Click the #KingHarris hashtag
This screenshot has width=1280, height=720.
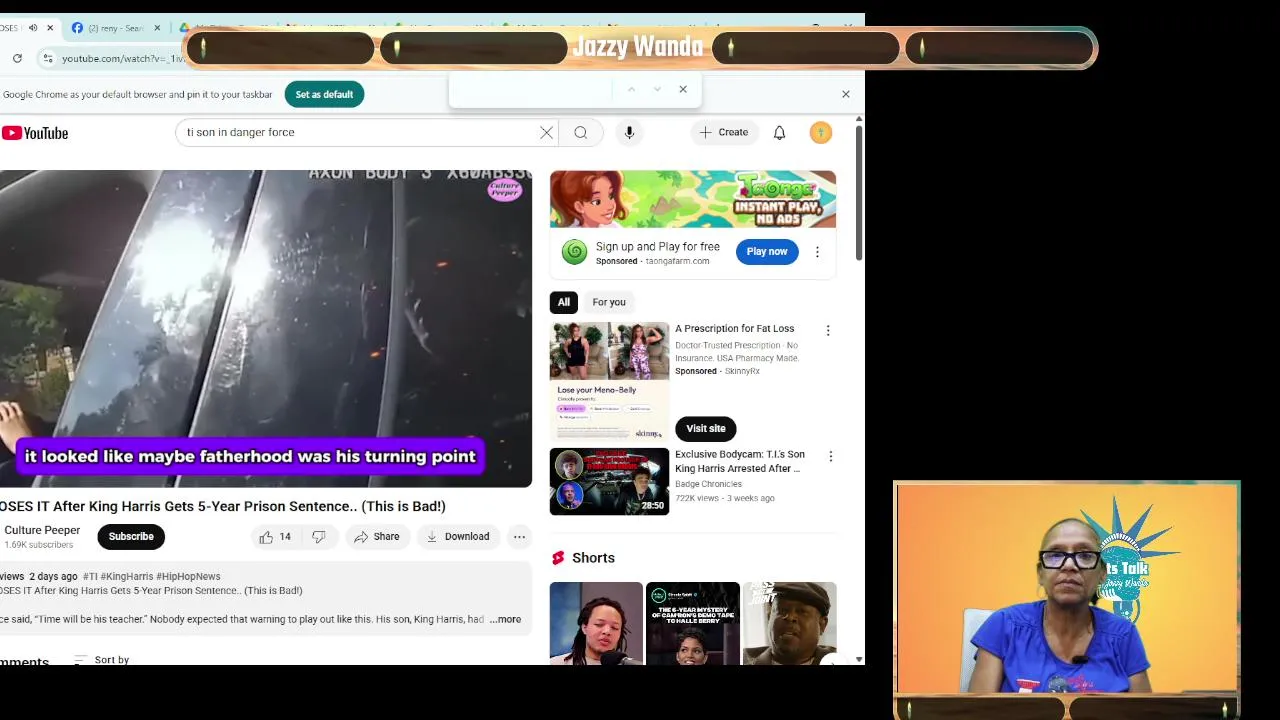tap(126, 576)
